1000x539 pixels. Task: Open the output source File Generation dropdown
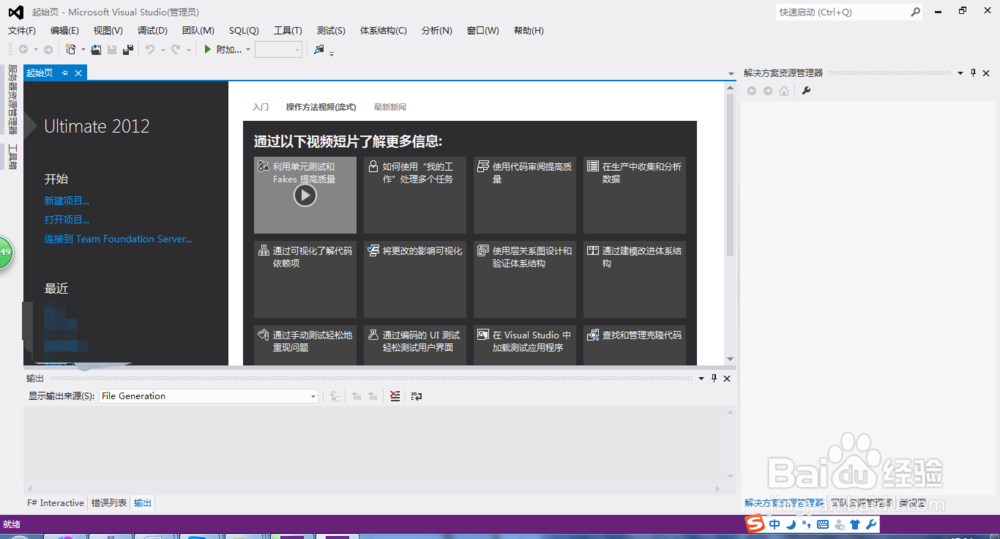(313, 396)
